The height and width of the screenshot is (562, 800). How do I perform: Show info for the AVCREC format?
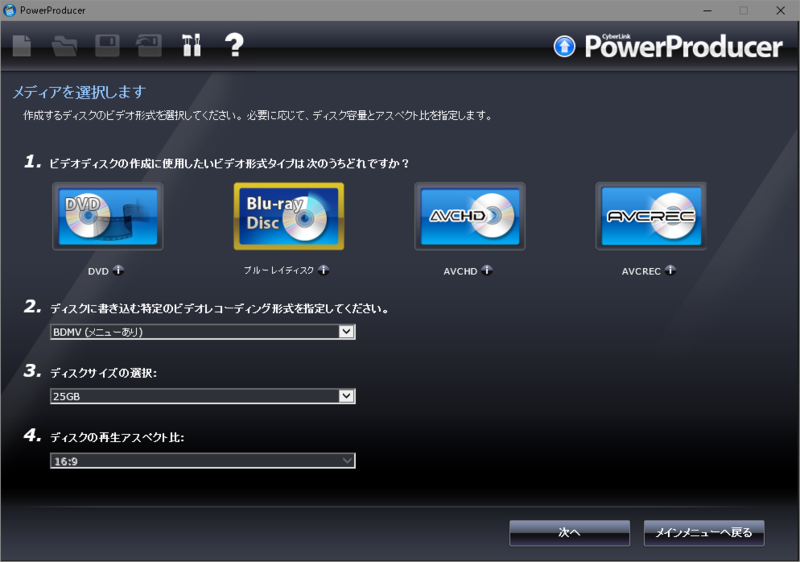670,270
